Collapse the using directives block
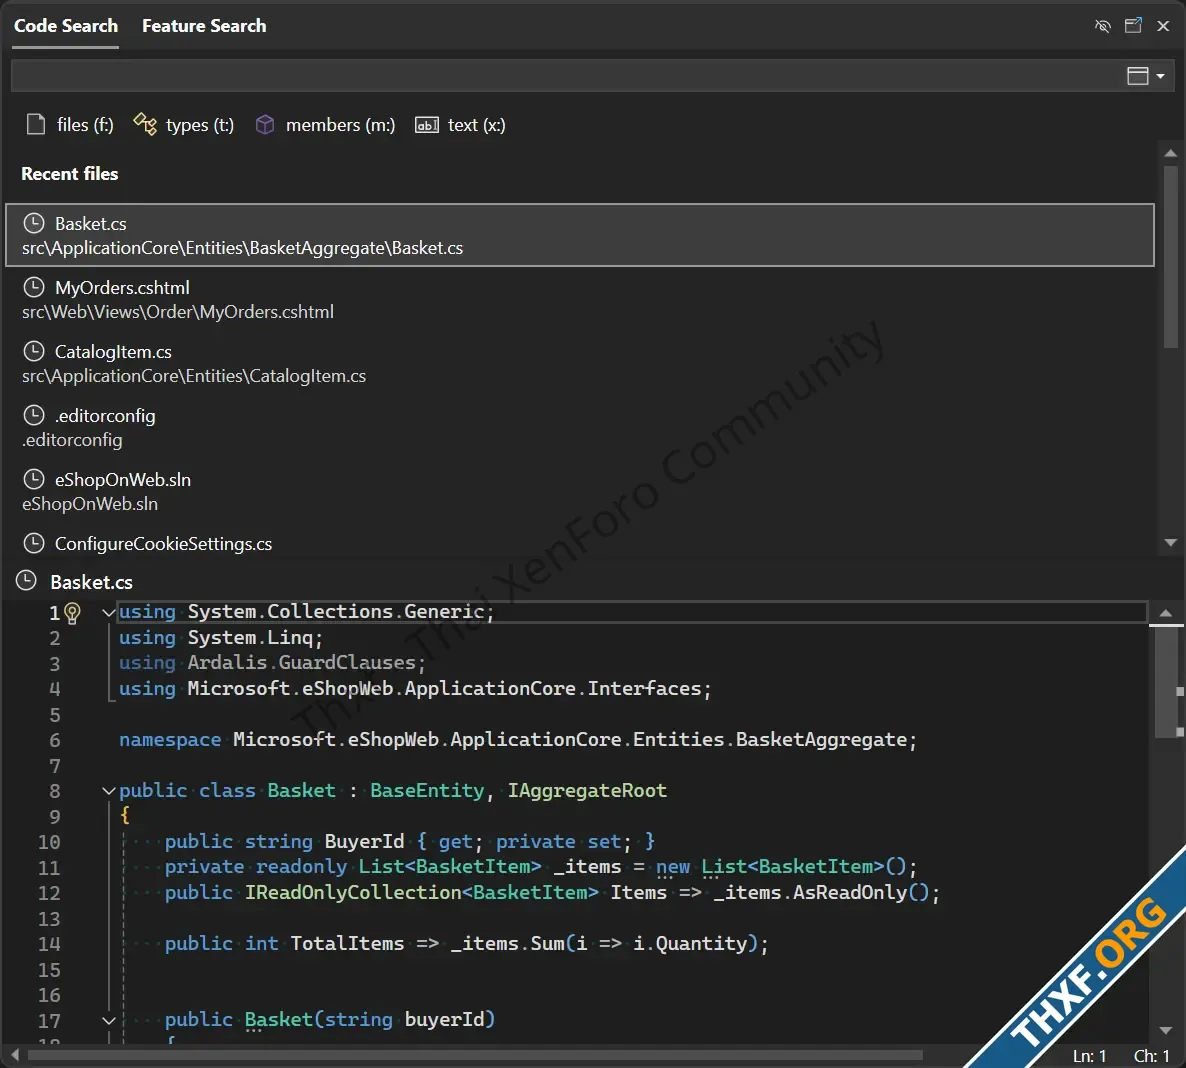Image resolution: width=1186 pixels, height=1068 pixels. 108,612
